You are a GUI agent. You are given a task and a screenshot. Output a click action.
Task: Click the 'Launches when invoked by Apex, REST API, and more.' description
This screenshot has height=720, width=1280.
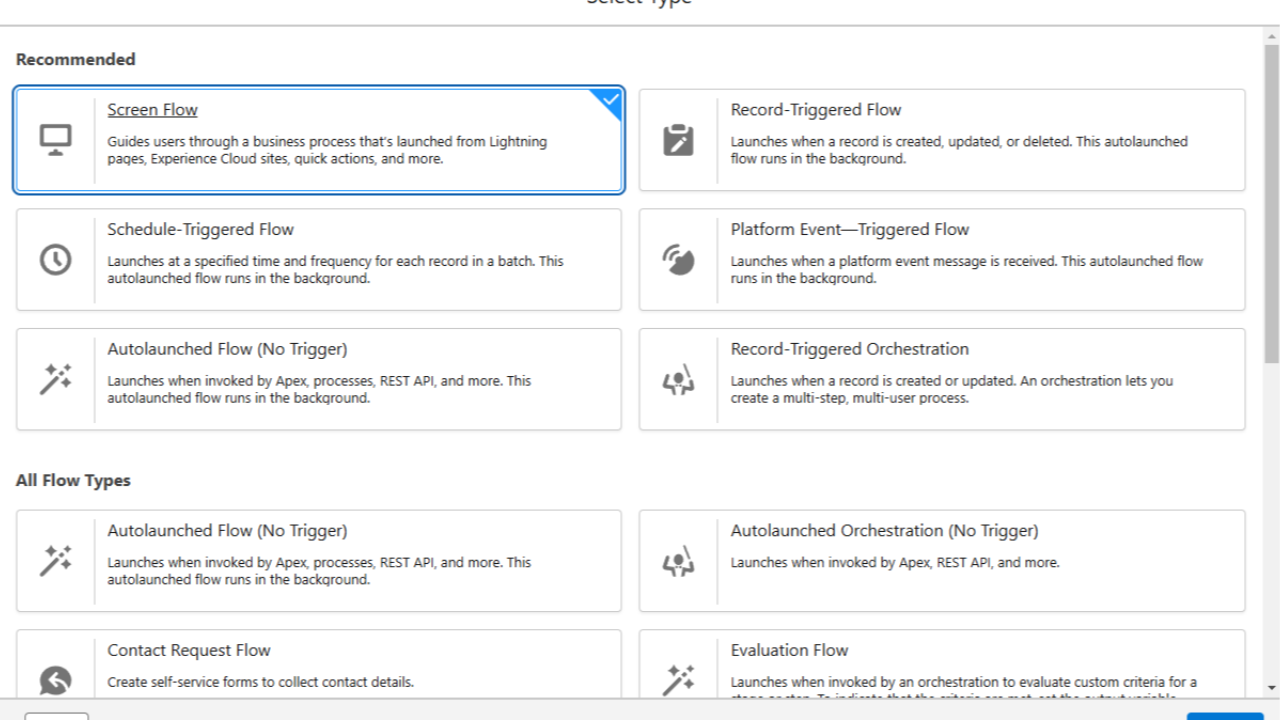point(895,563)
